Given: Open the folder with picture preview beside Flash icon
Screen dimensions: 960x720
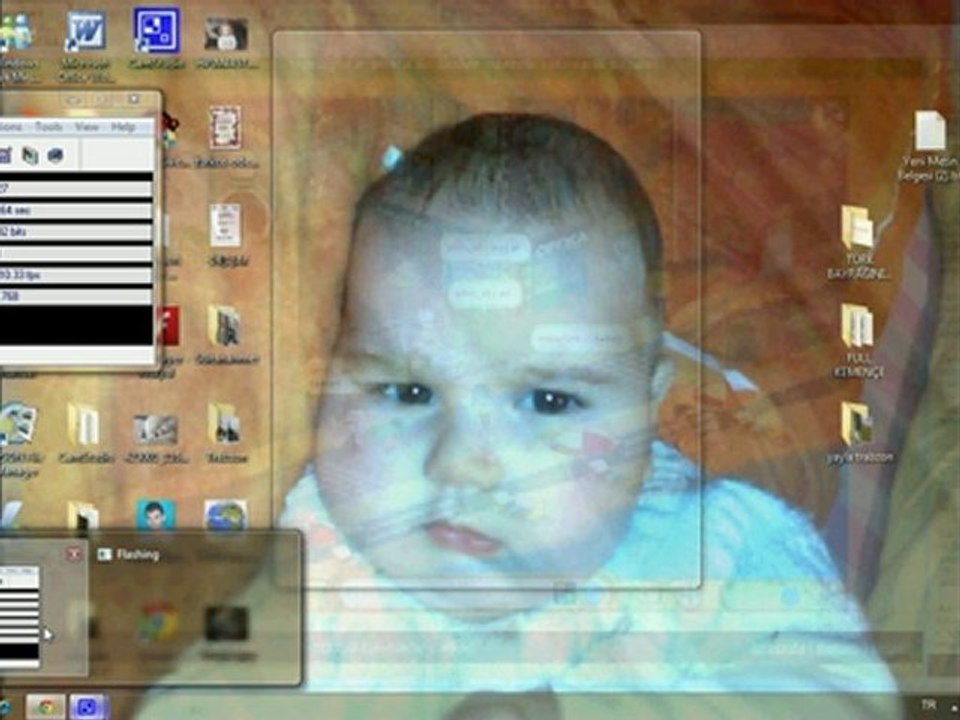Looking at the screenshot, I should (x=224, y=325).
